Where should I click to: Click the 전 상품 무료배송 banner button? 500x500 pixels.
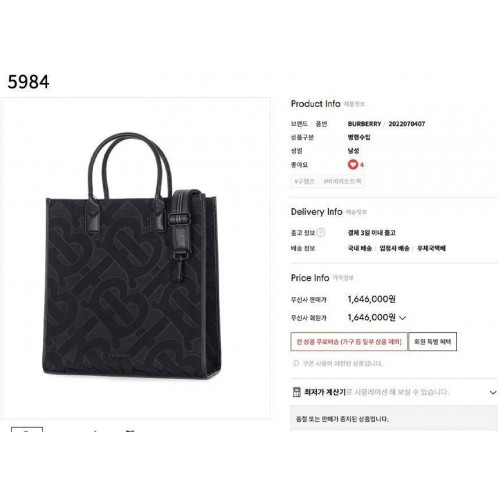tap(349, 342)
